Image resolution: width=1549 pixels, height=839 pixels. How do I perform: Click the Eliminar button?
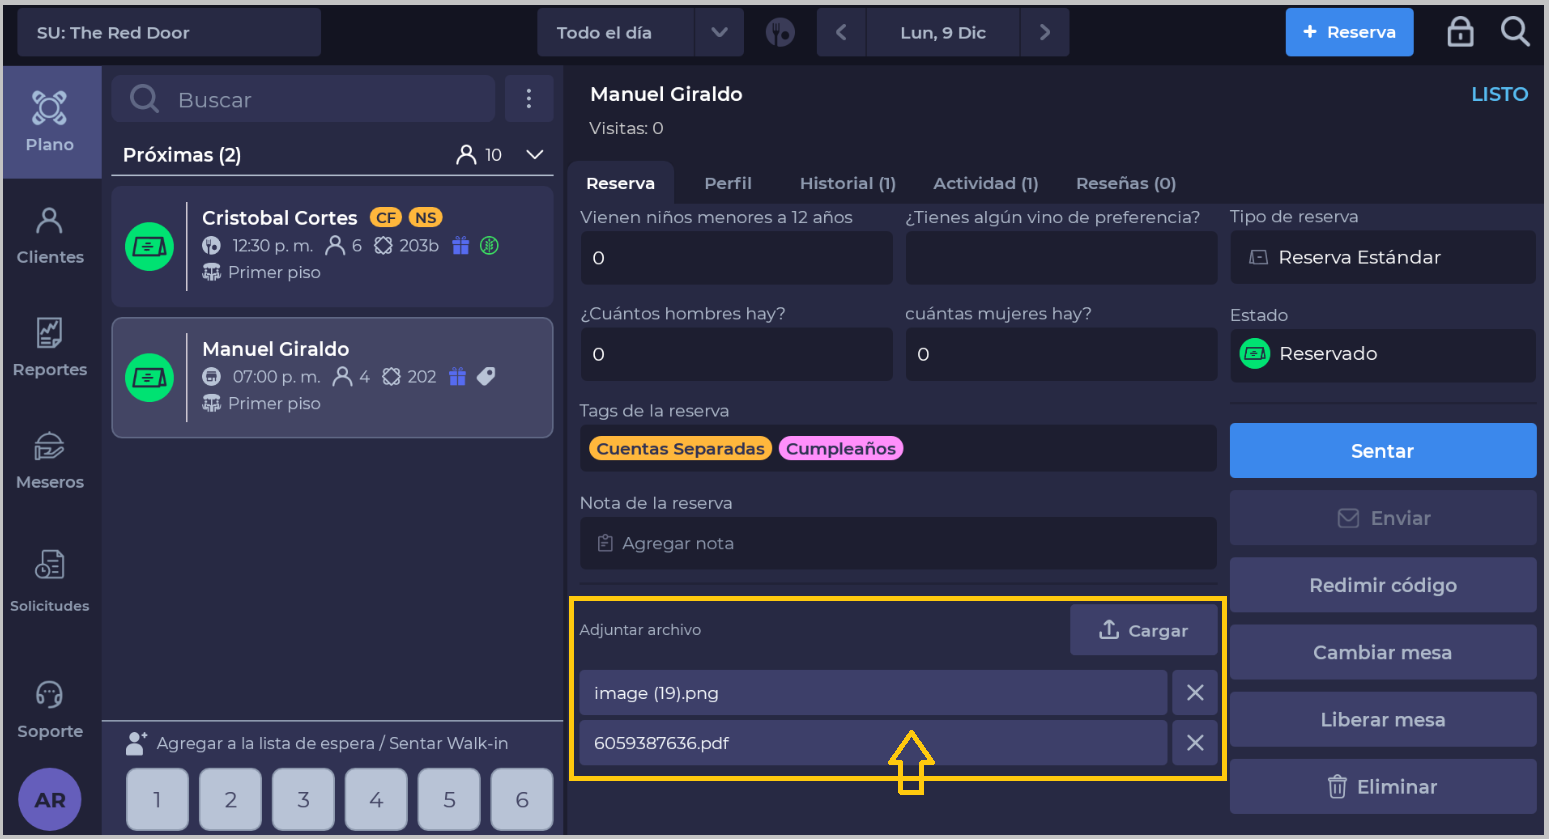tap(1383, 786)
